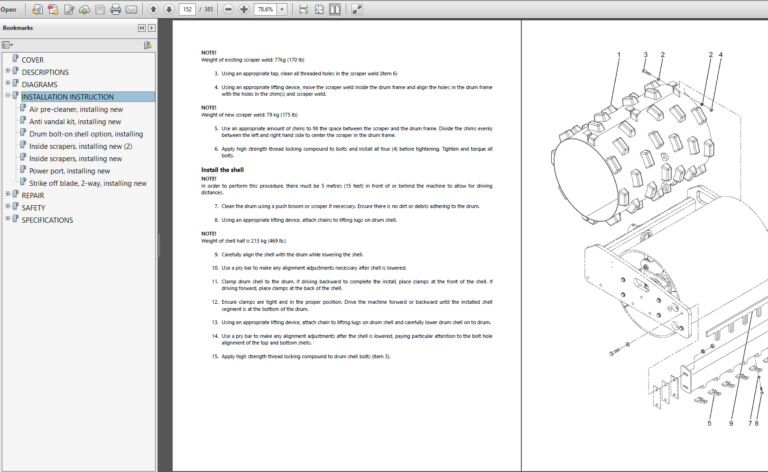Viewport: 768px width, 472px height.
Task: Click the page icon beside Air pre-cleaner bookmark
Action: pyautogui.click(x=23, y=108)
